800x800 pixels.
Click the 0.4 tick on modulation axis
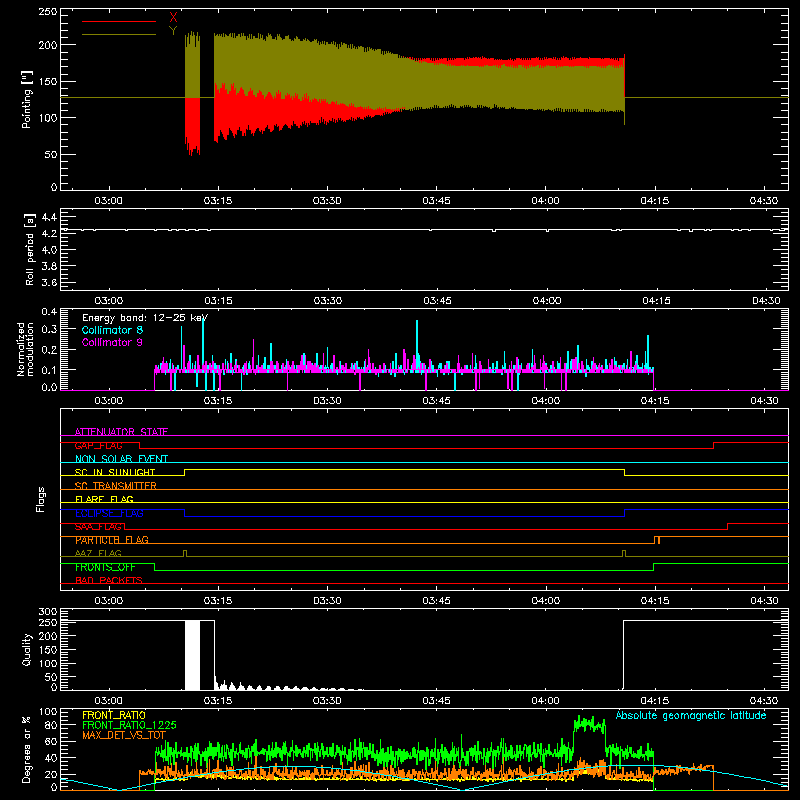pos(49,312)
